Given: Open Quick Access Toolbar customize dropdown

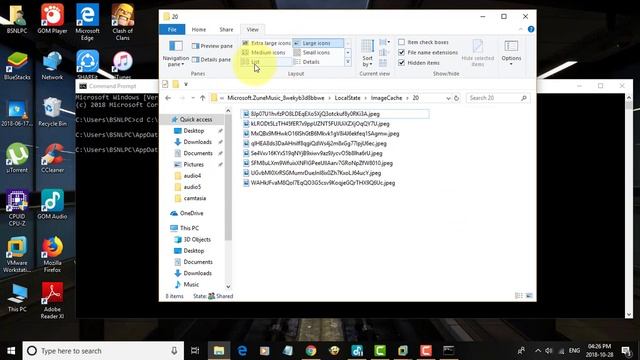Looking at the screenshot, I should 186,84.
